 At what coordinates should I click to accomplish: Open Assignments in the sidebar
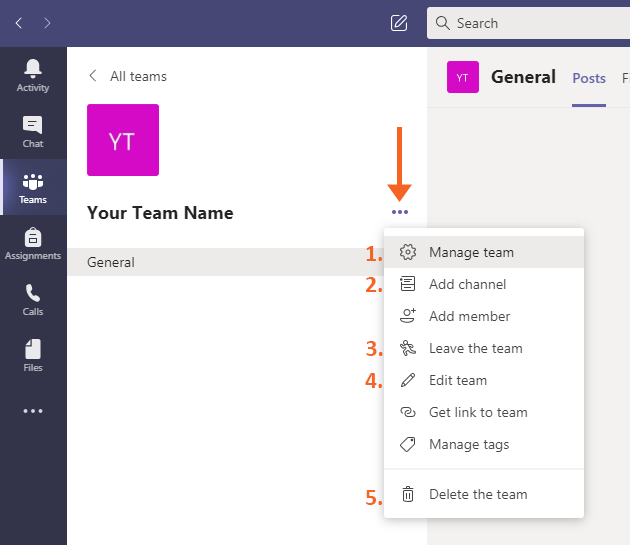(33, 243)
